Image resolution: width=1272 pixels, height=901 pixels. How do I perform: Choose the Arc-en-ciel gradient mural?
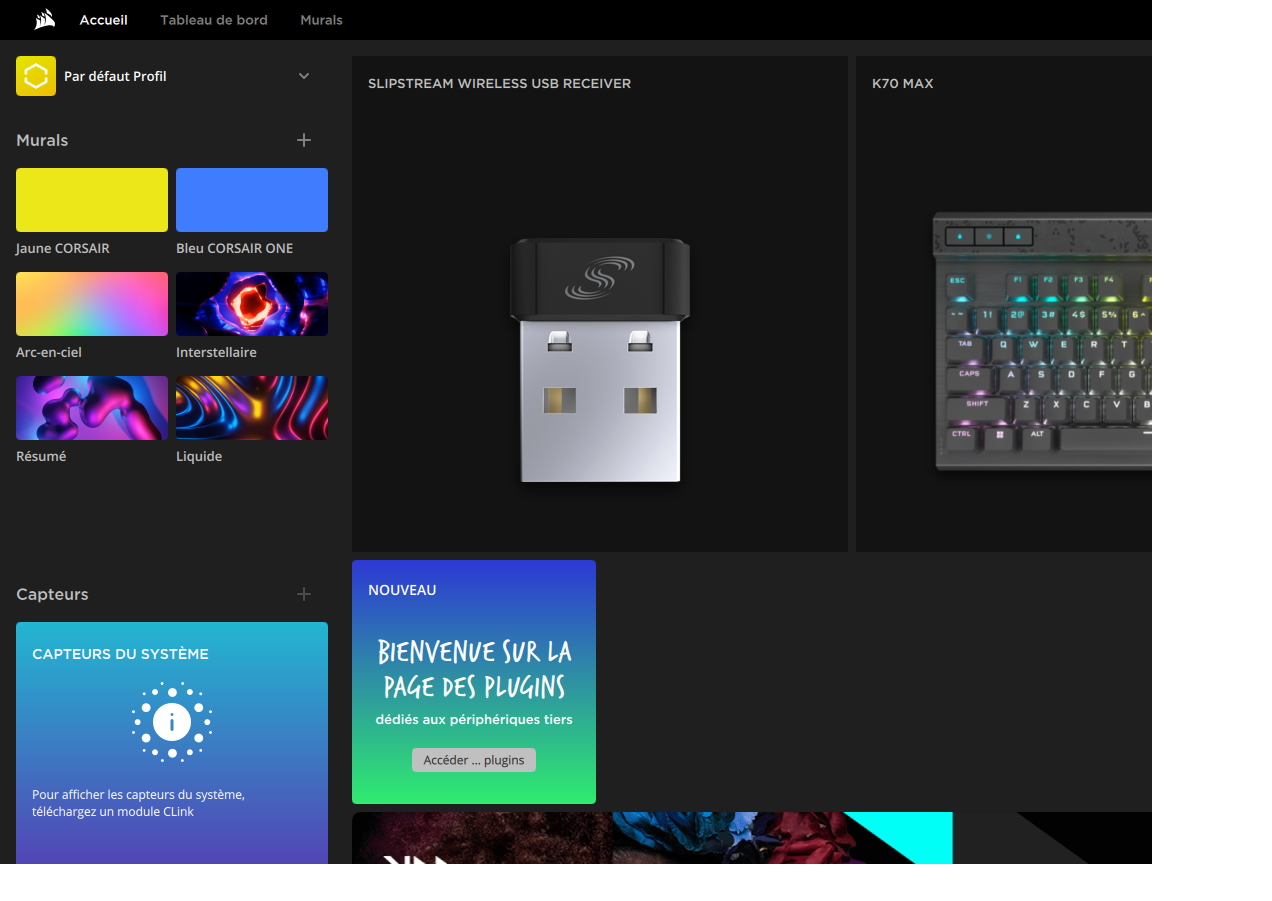(92, 304)
